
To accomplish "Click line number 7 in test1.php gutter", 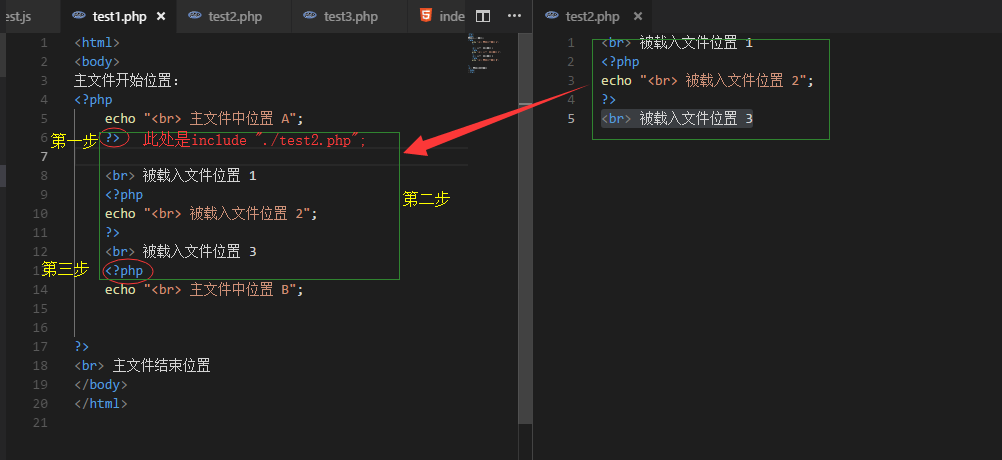I will tap(43, 157).
